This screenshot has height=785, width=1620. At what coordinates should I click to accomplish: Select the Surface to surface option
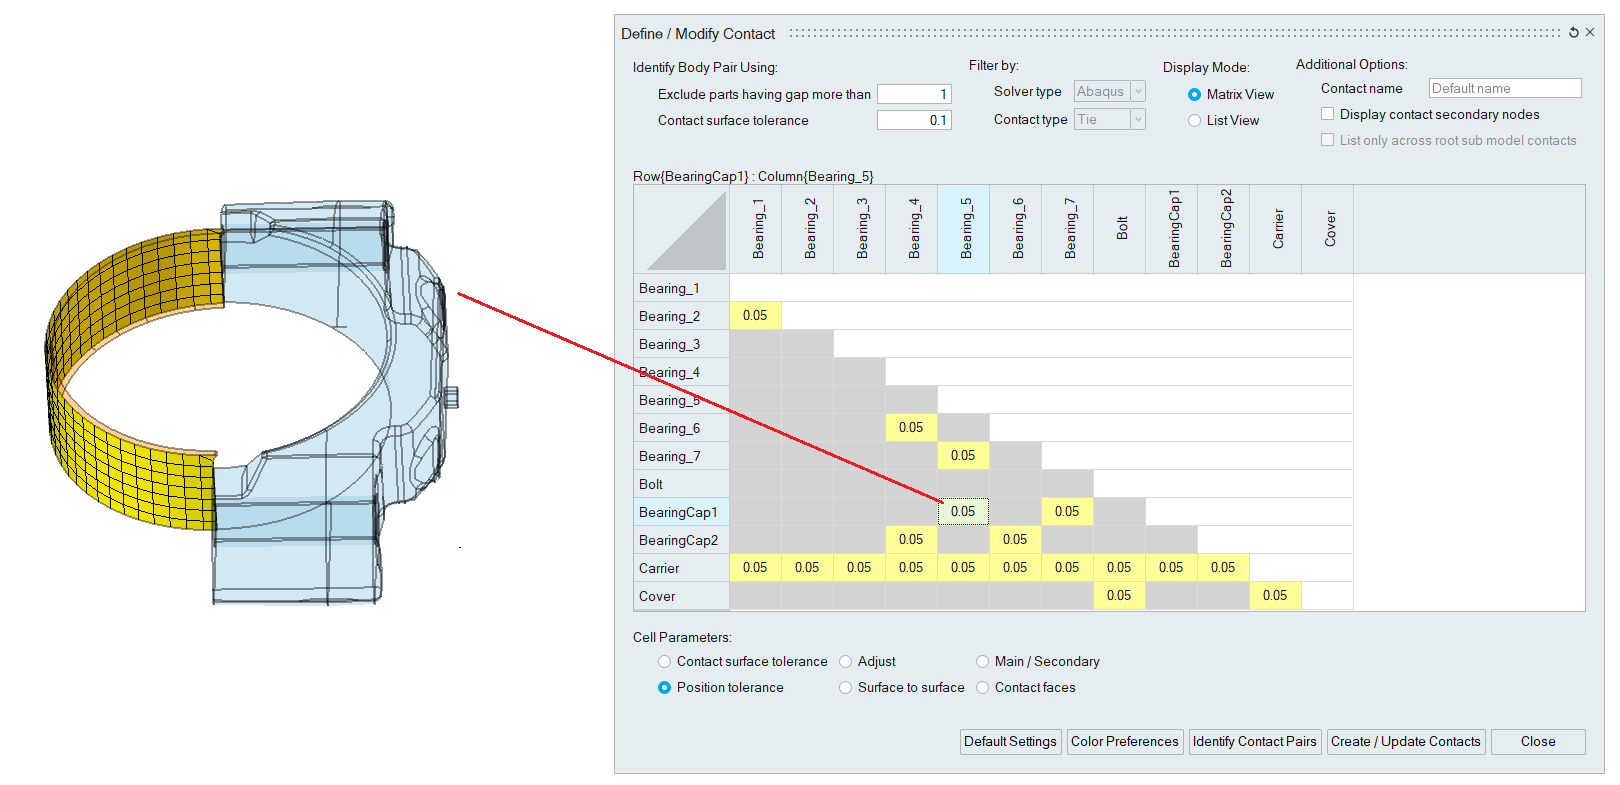(x=845, y=688)
